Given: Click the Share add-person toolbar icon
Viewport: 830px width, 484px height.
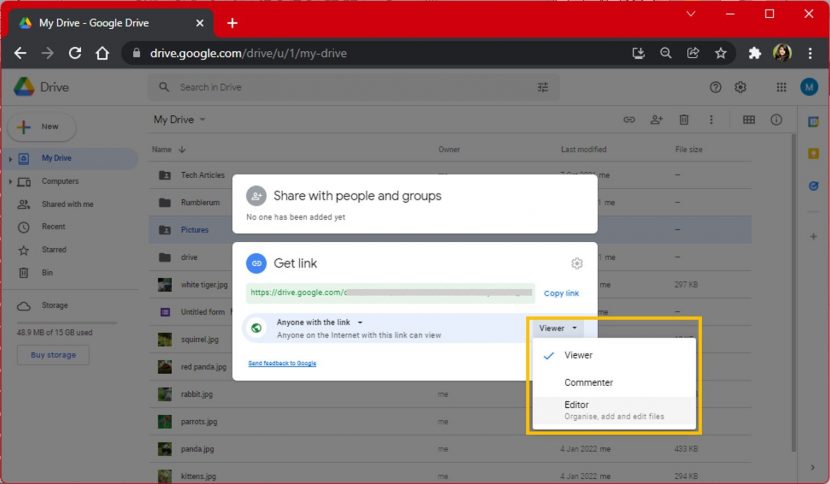Looking at the screenshot, I should tap(656, 120).
